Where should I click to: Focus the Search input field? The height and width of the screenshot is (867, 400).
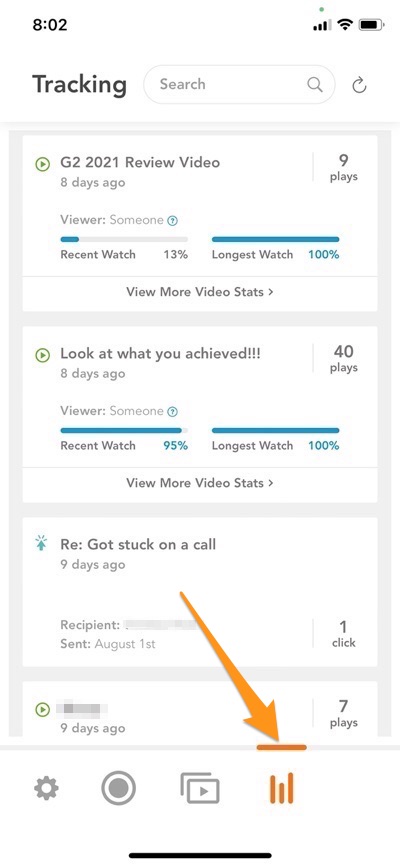pyautogui.click(x=239, y=85)
